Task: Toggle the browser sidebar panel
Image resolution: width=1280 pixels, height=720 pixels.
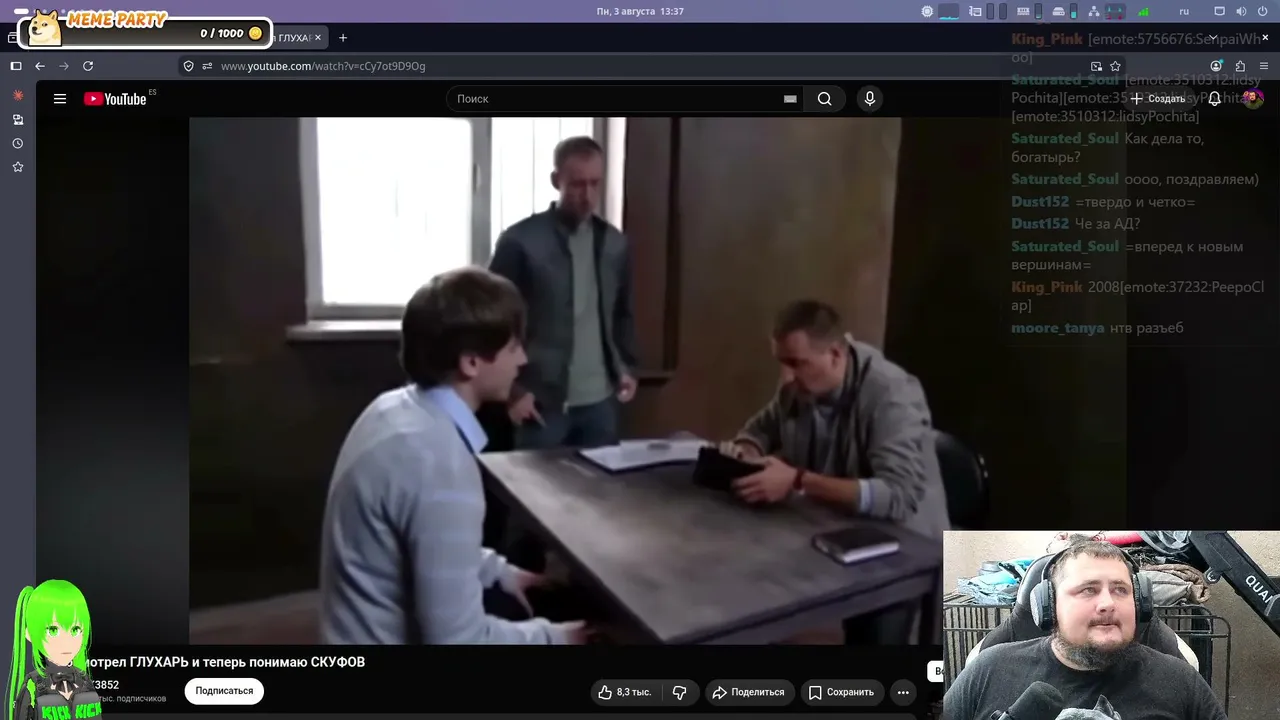Action: (x=16, y=66)
